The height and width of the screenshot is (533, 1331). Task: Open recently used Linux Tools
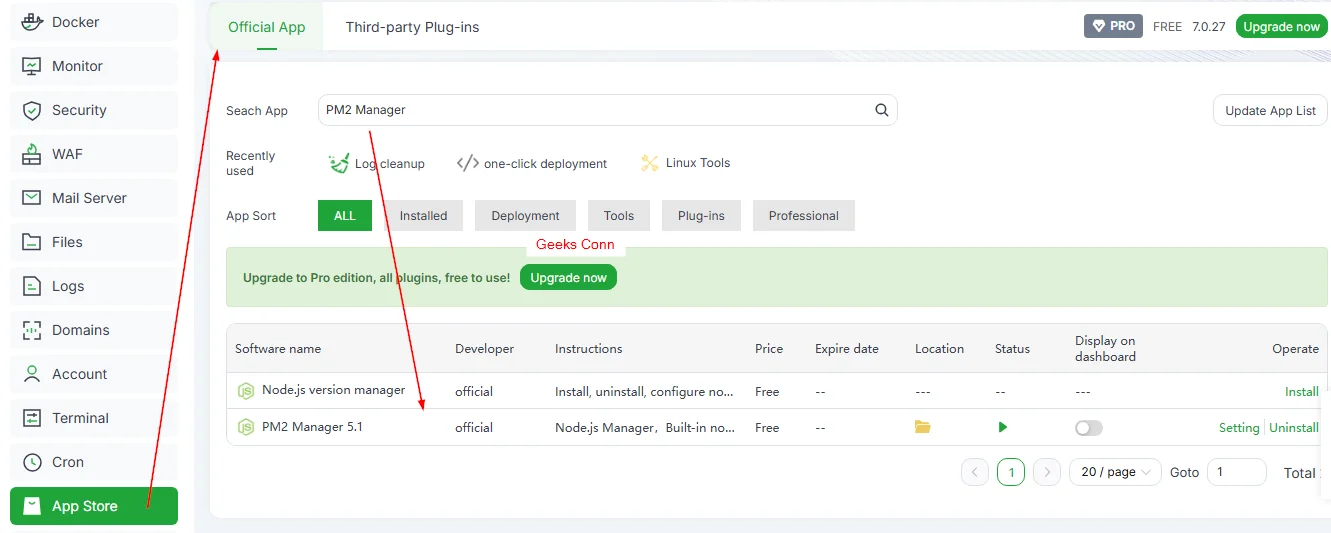[685, 163]
